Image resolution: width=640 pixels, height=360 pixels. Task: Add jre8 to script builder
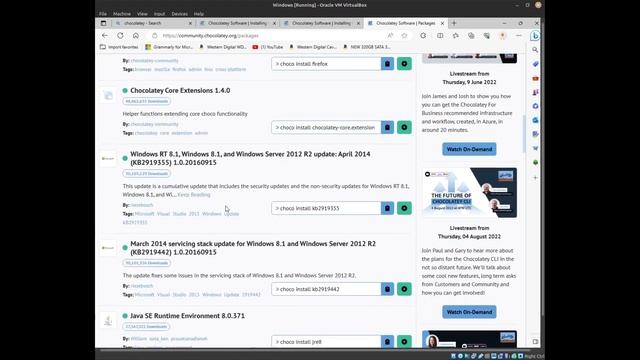[404, 342]
